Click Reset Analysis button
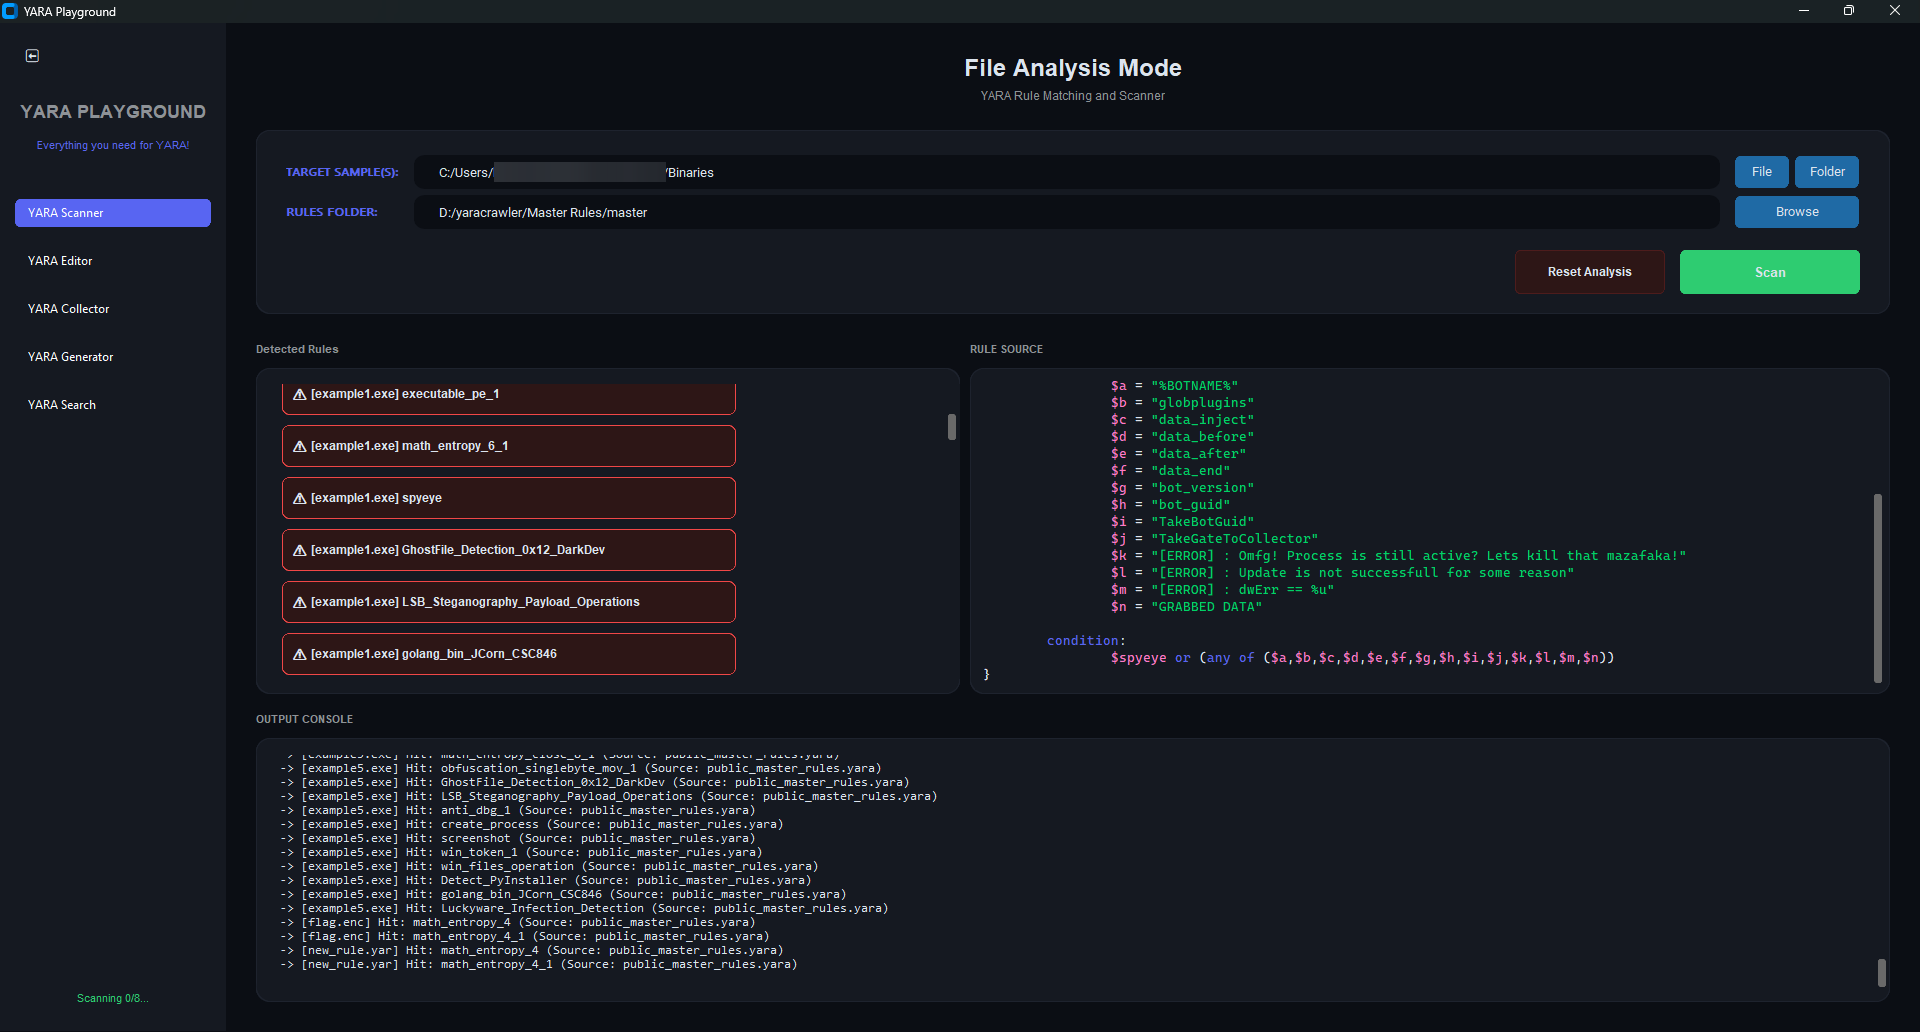Screen dimensions: 1920x1032 1589,272
